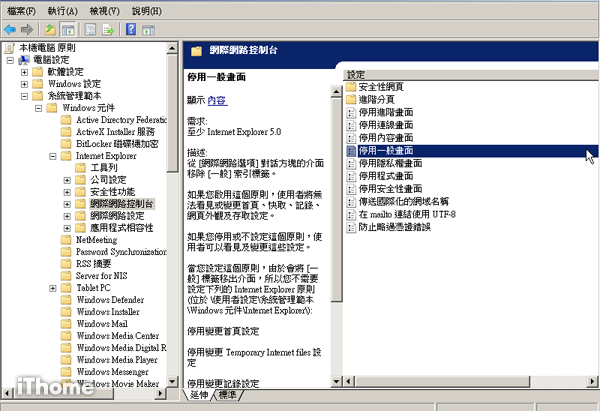
Task: Click the Up One Level folder icon
Action: pyautogui.click(x=49, y=29)
